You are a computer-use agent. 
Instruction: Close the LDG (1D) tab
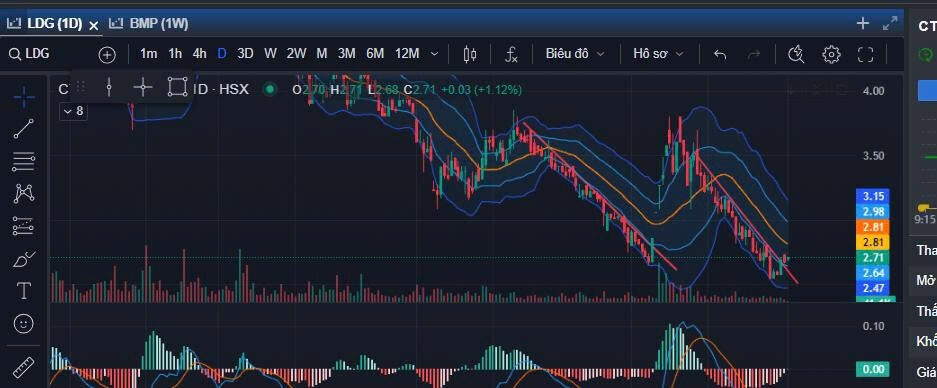click(93, 25)
